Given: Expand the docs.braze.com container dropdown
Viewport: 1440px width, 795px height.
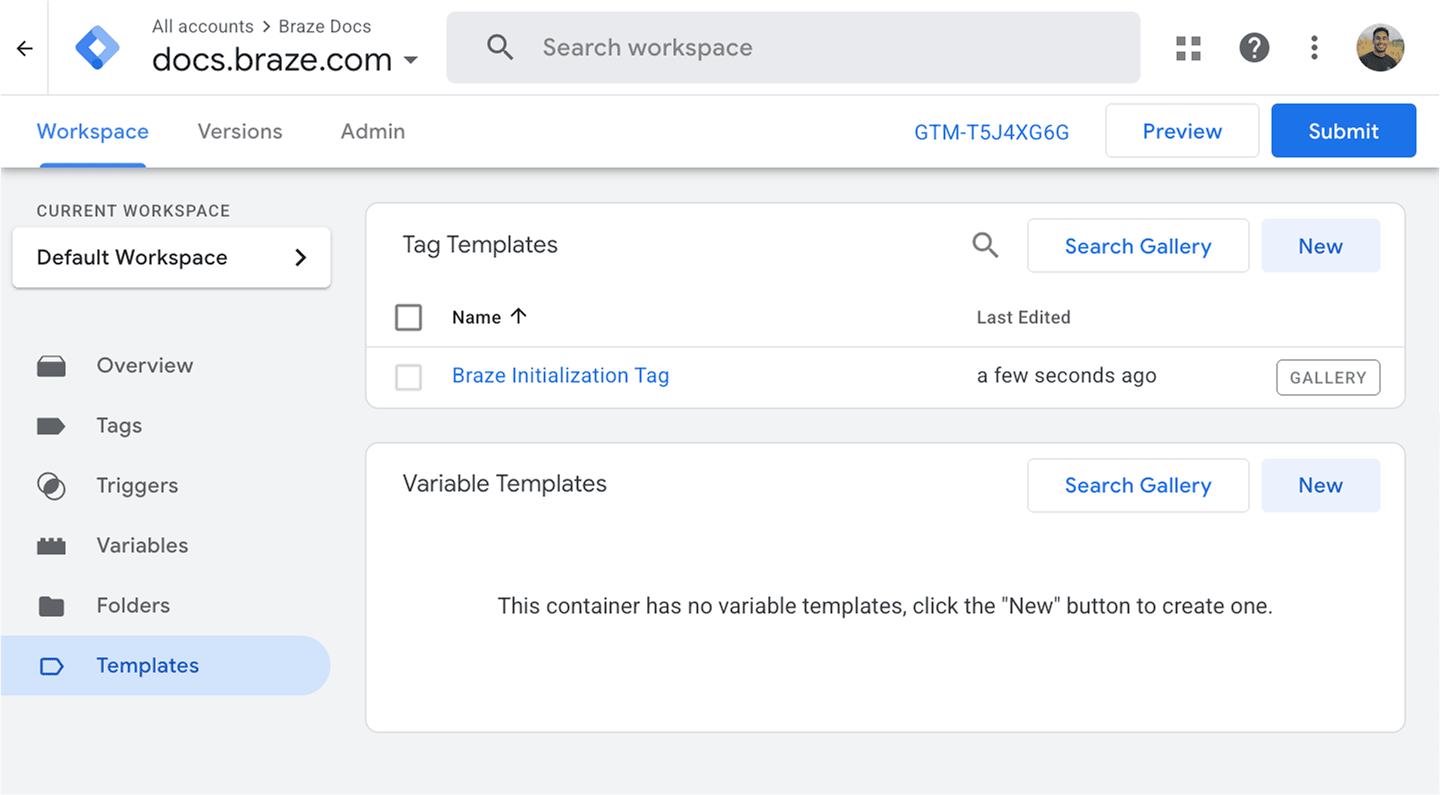Looking at the screenshot, I should tap(410, 60).
